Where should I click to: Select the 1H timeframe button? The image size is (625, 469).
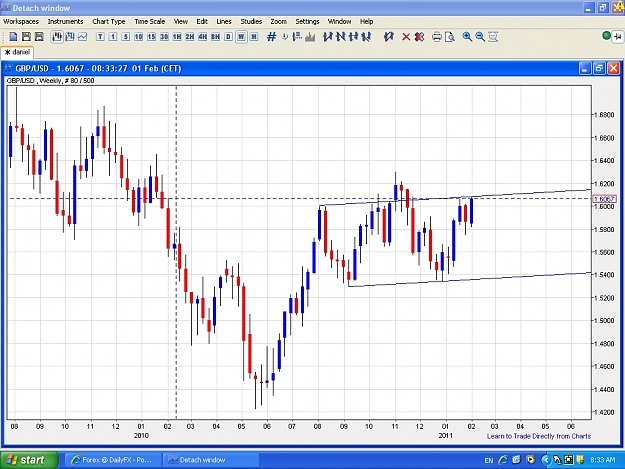click(x=177, y=37)
